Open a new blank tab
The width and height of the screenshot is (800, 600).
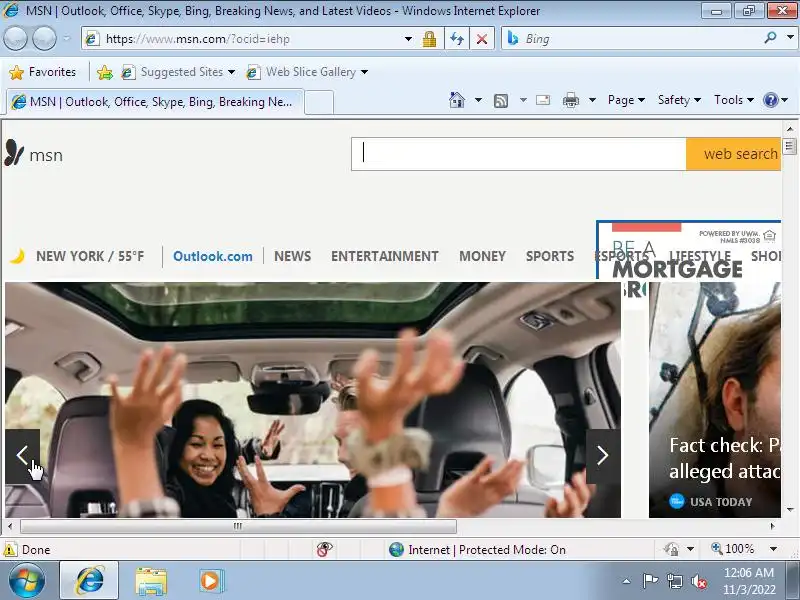[319, 102]
